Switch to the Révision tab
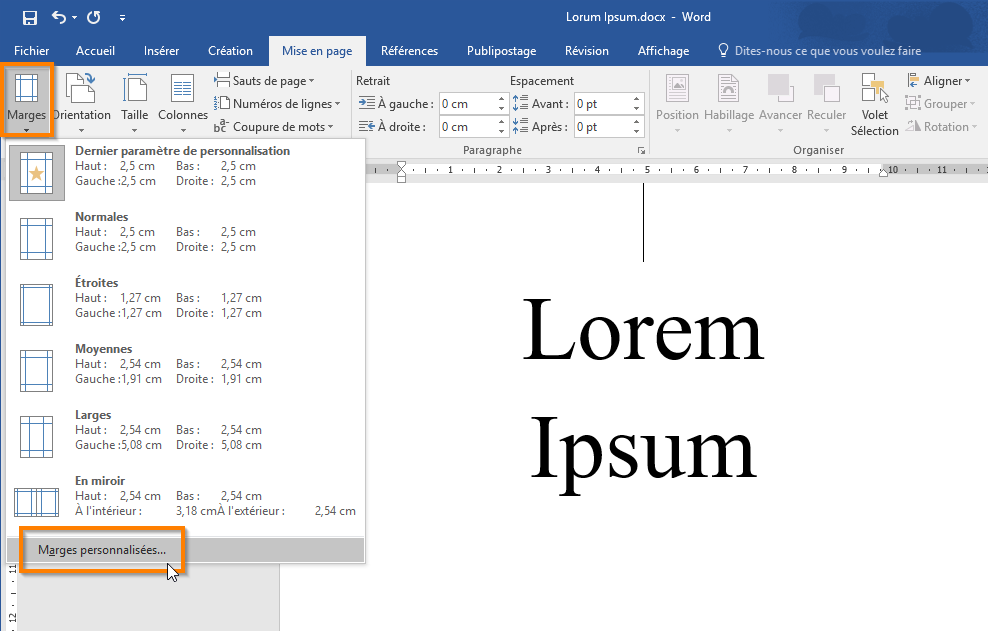988x631 pixels. click(x=587, y=51)
